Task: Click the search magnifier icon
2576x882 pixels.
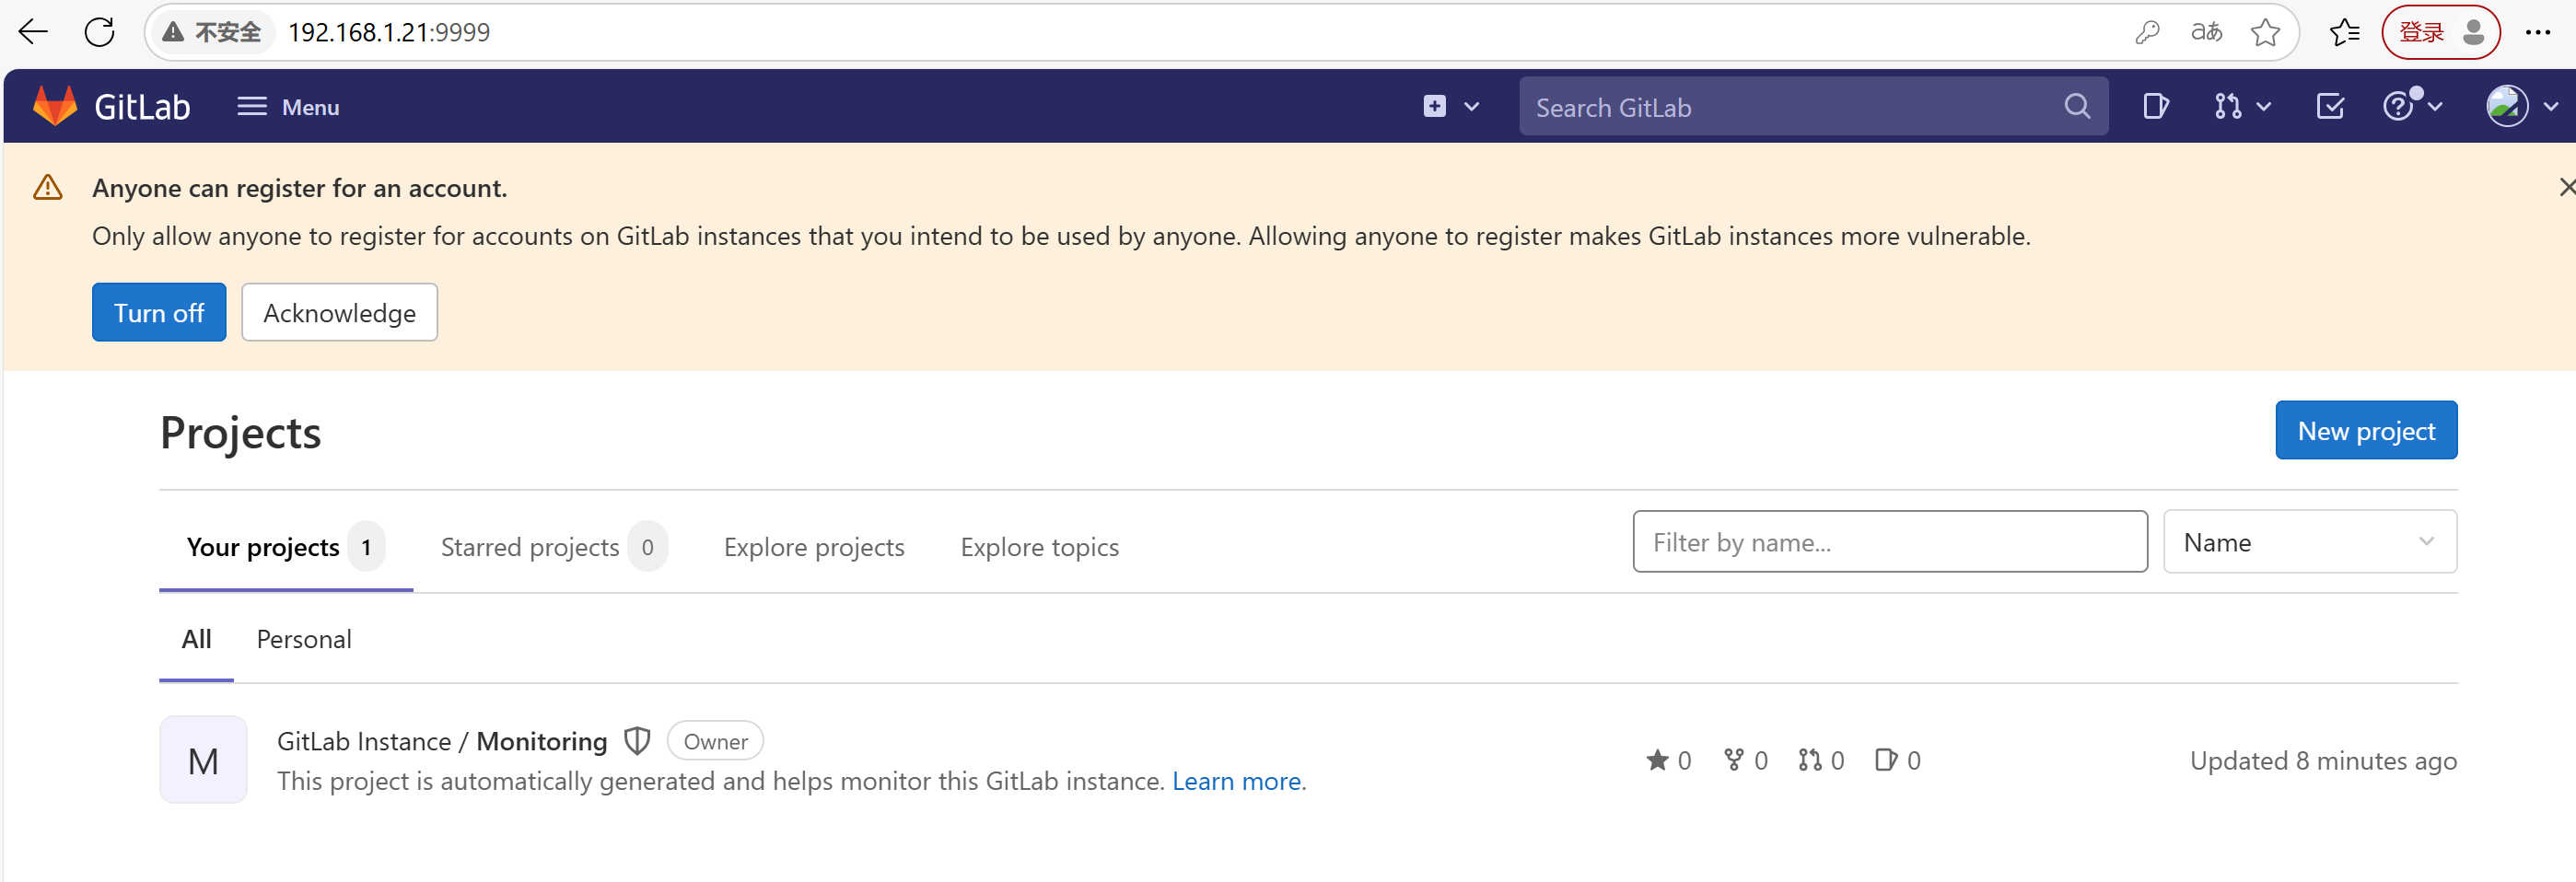Action: [x=2077, y=107]
